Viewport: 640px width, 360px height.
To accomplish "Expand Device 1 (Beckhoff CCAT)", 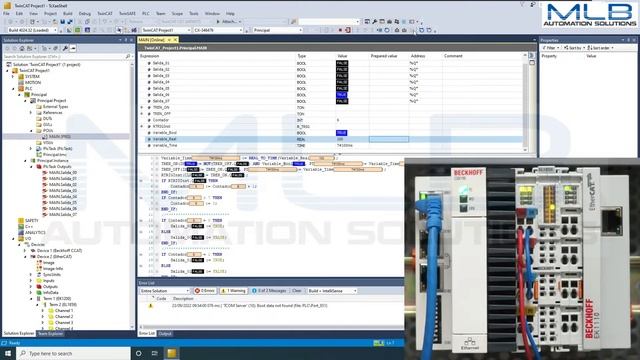I will pyautogui.click(x=25, y=251).
